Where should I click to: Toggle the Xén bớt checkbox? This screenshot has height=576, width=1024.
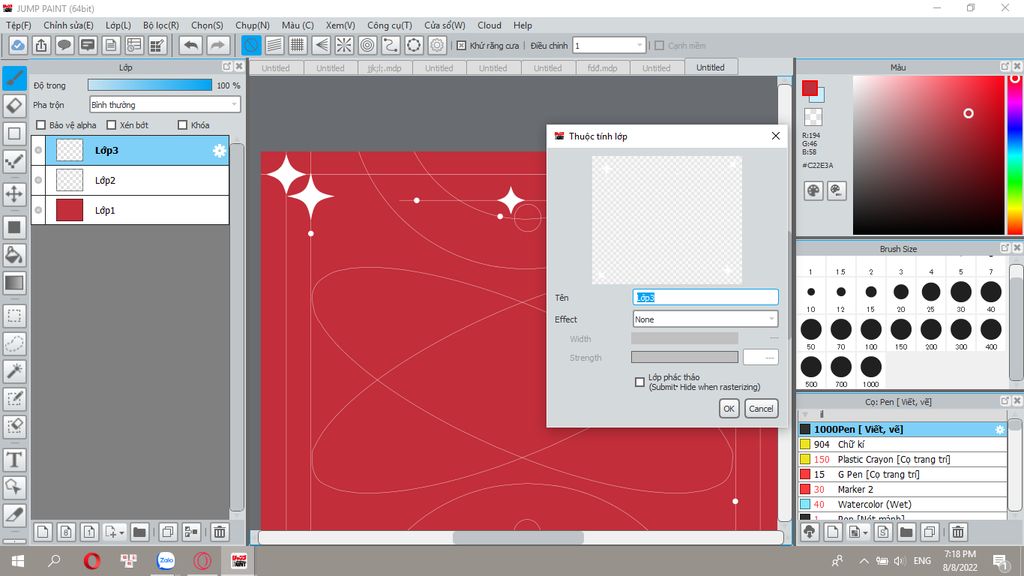pos(111,125)
